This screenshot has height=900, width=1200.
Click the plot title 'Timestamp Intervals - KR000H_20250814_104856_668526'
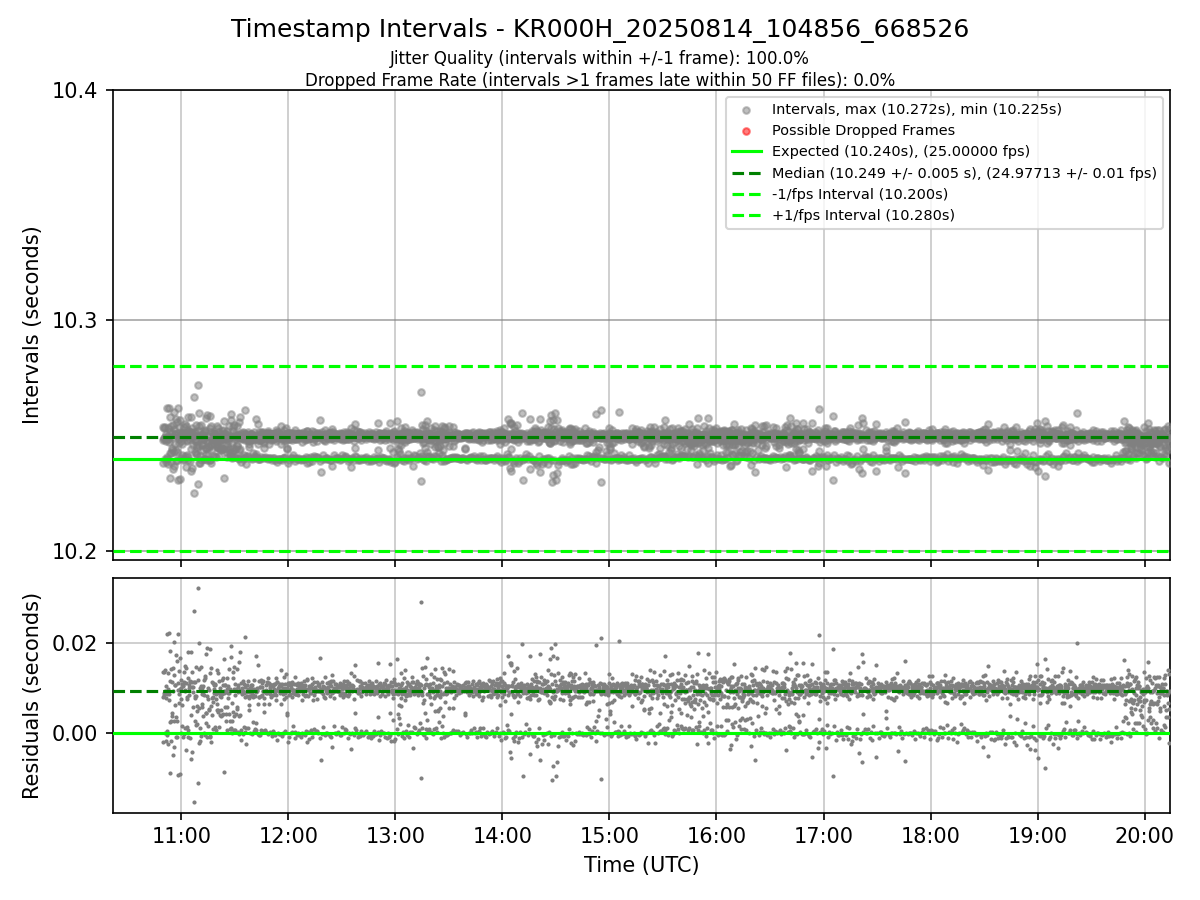600,29
